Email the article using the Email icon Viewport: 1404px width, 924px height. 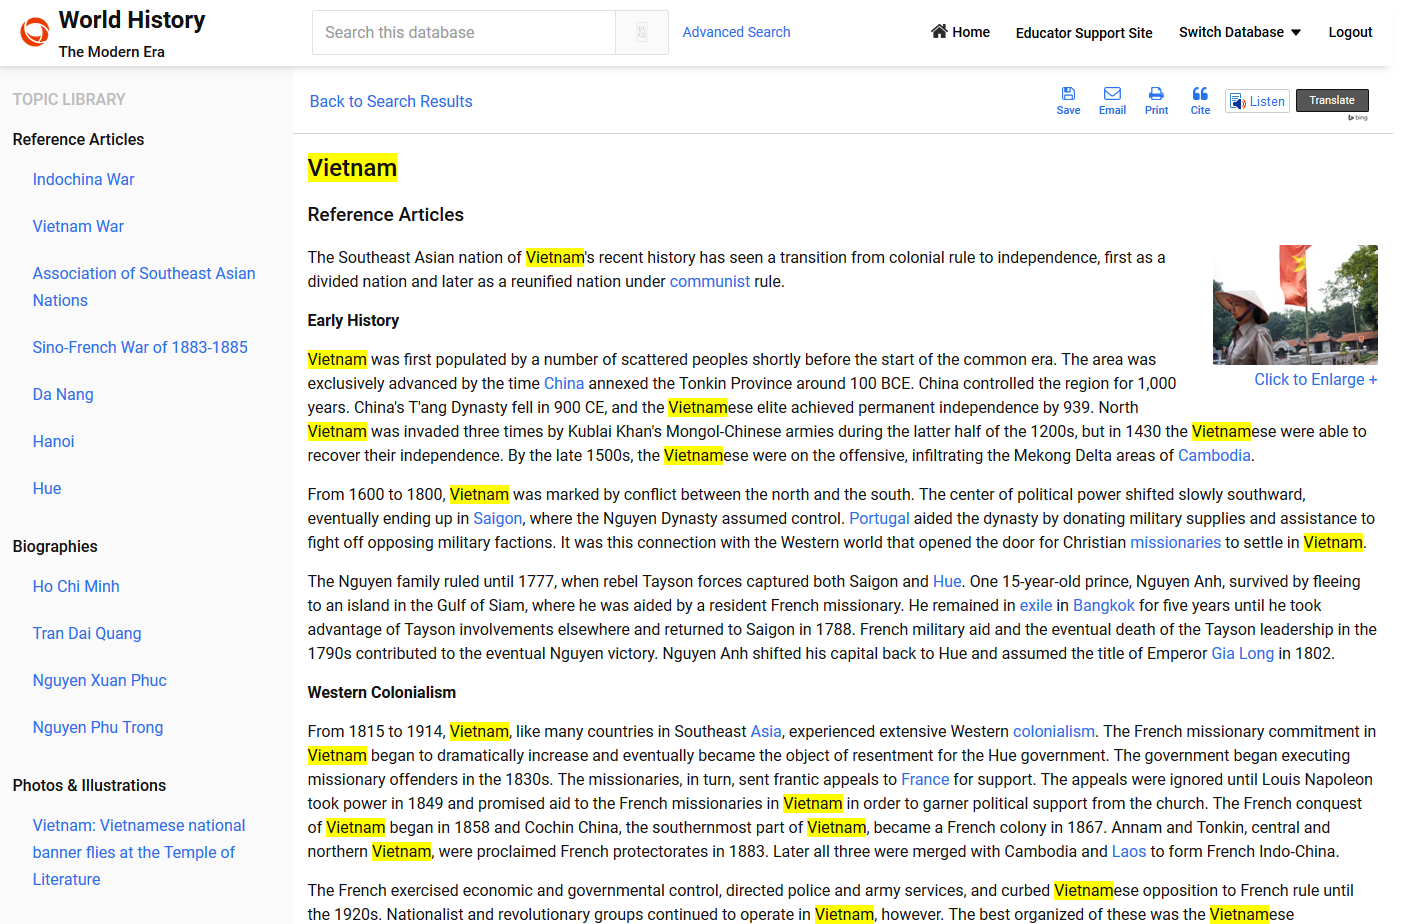click(1112, 93)
